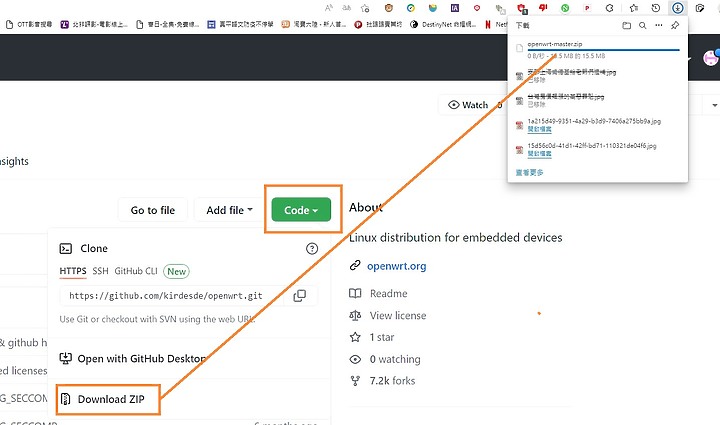Click openwrt-master.zip download progress bar
Image resolution: width=720 pixels, height=425 pixels.
point(603,50)
